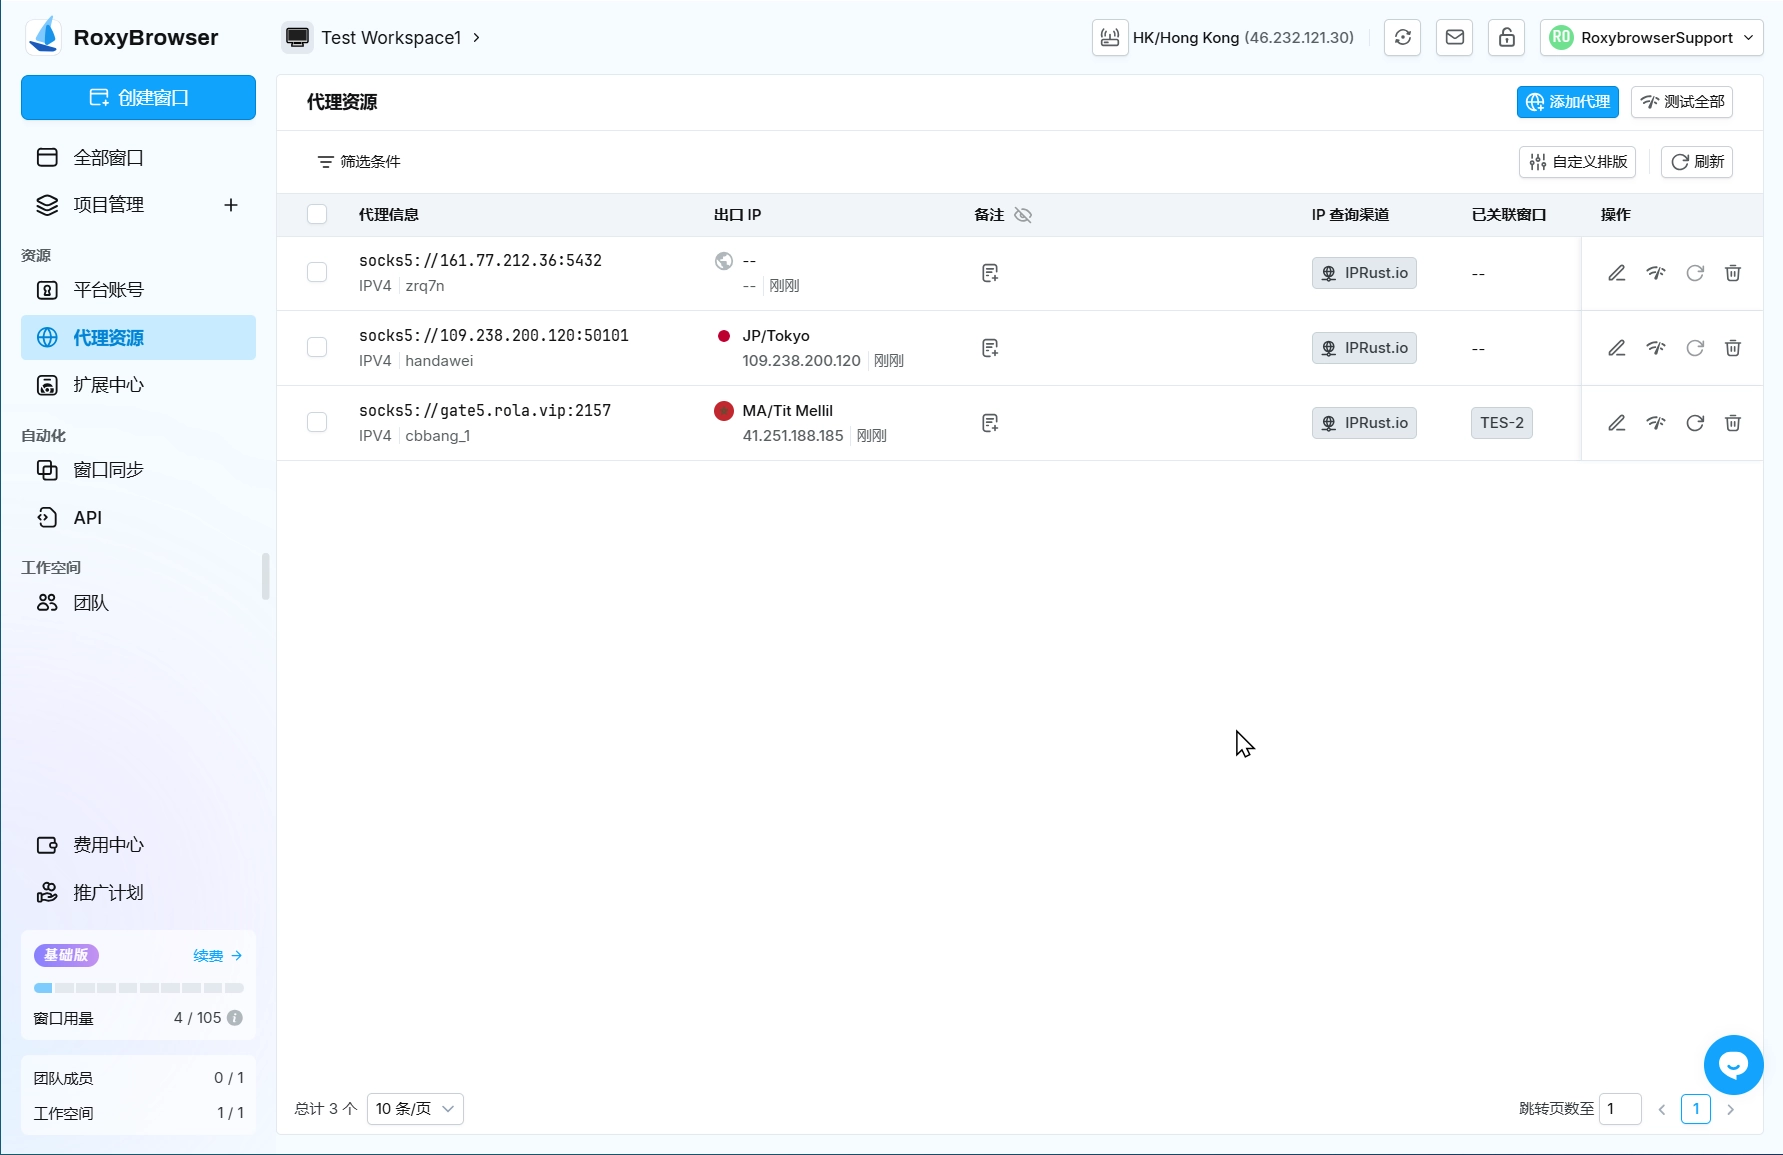Tick the checkbox for gate5.rola.vip proxy
The width and height of the screenshot is (1783, 1155).
pos(317,423)
